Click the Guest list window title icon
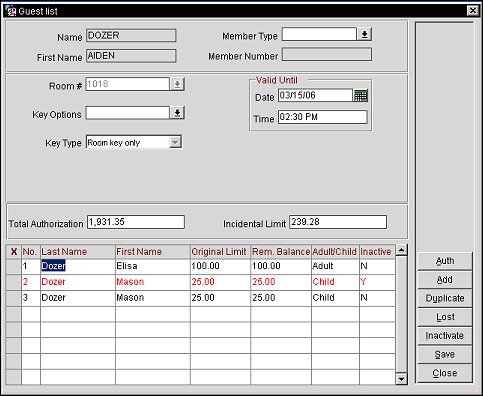 coord(10,11)
